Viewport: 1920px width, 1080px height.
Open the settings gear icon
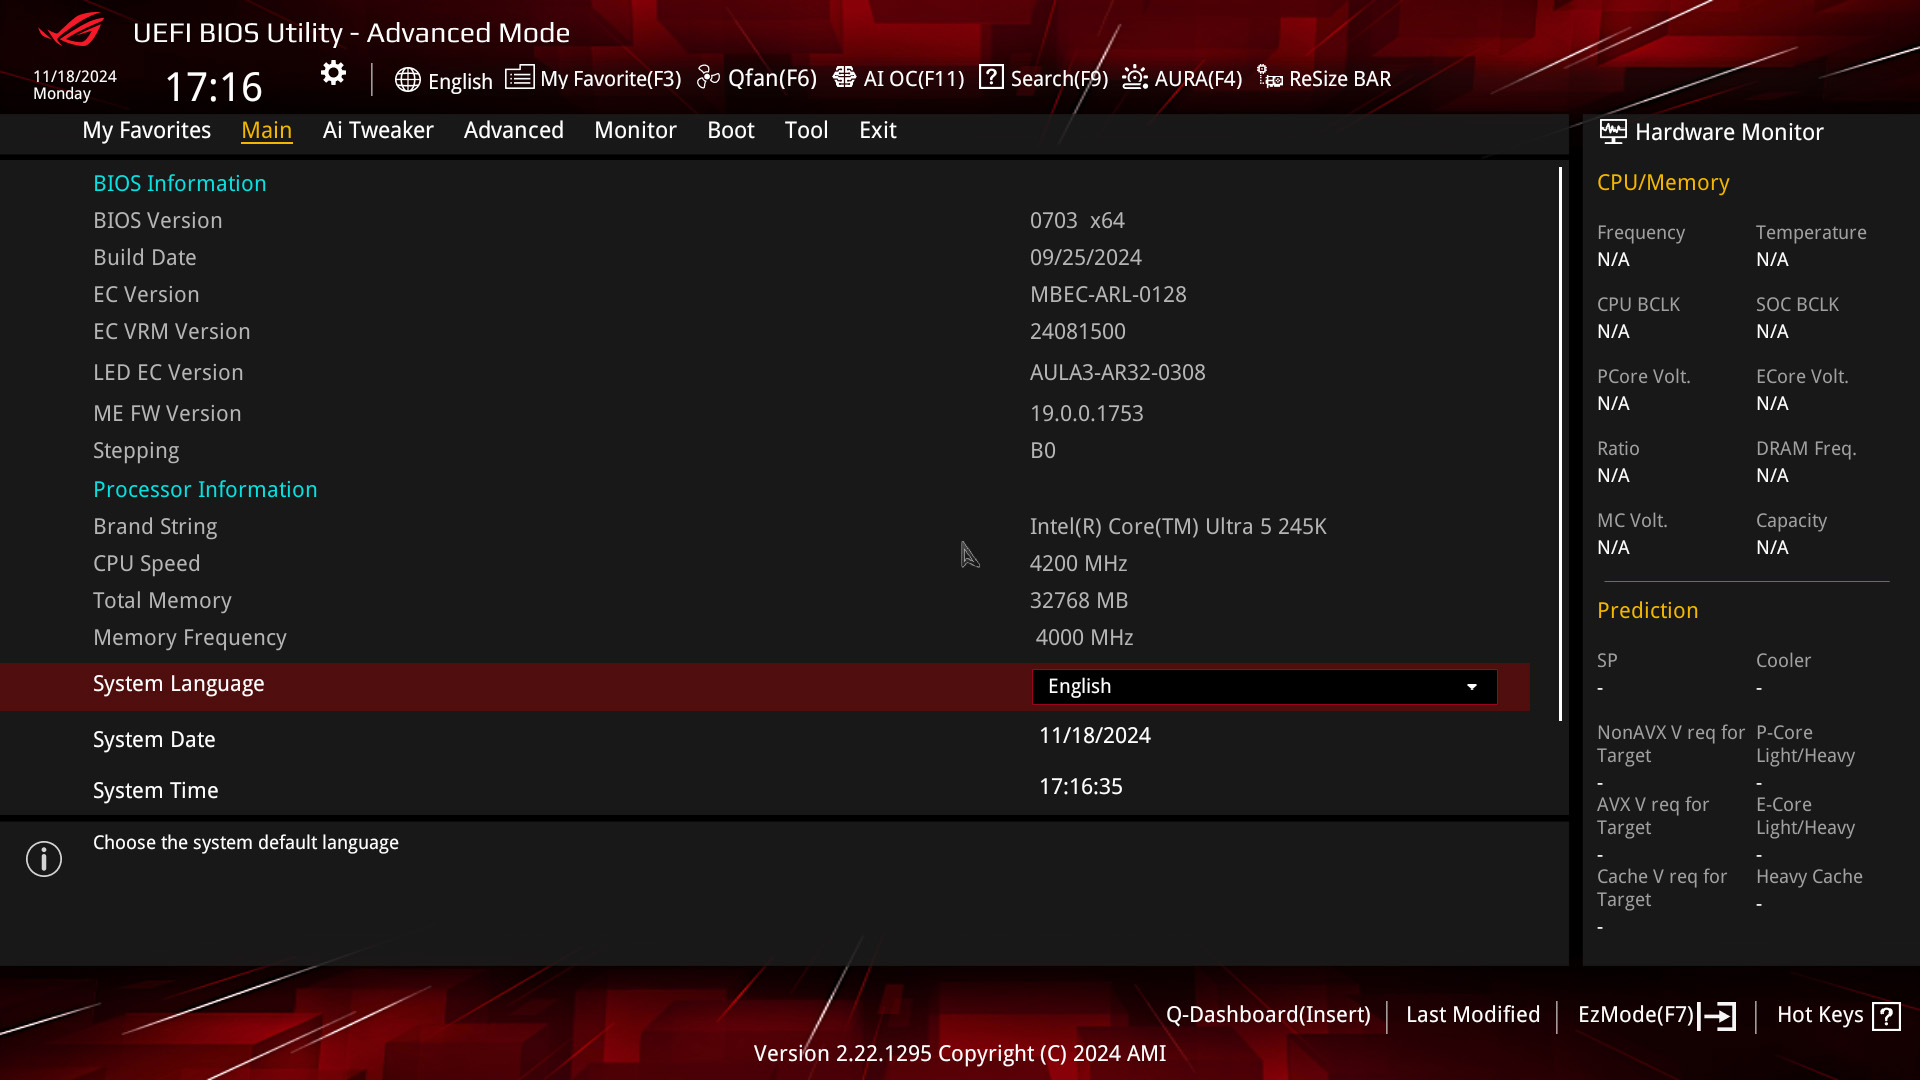pos(333,73)
